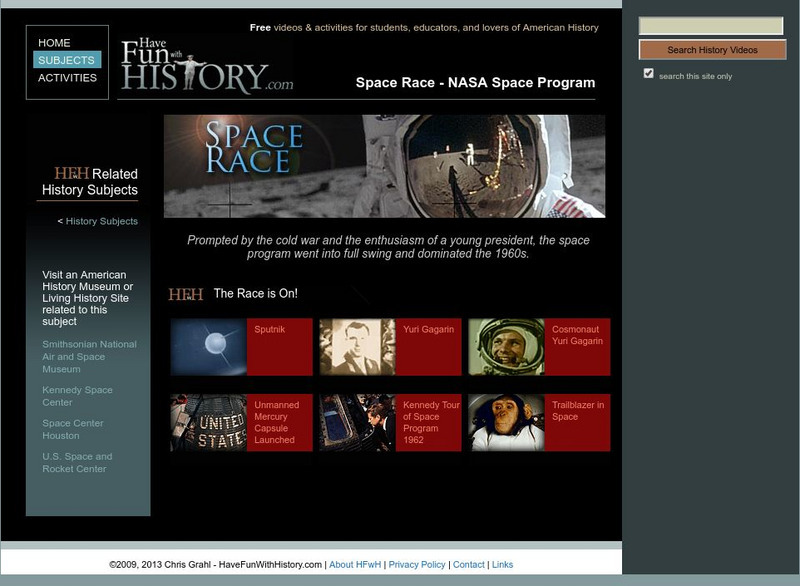Image resolution: width=800 pixels, height=586 pixels.
Task: Click inside the search text field
Action: click(x=711, y=26)
